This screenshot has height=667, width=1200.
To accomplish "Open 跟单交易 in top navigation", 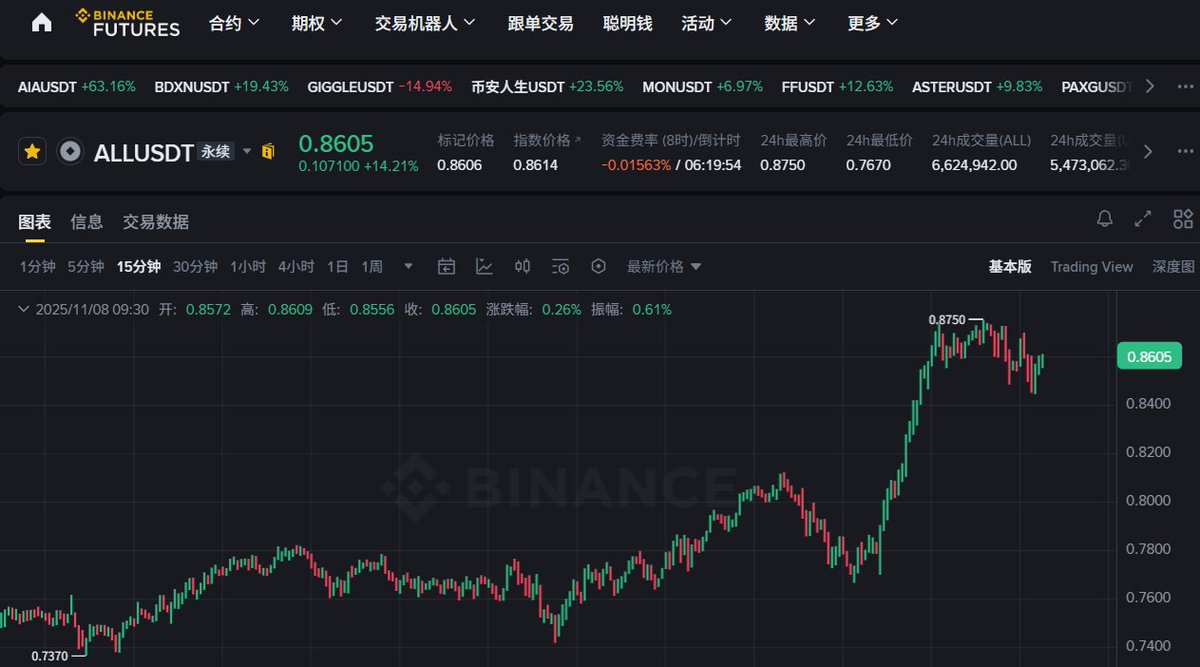I will (540, 23).
